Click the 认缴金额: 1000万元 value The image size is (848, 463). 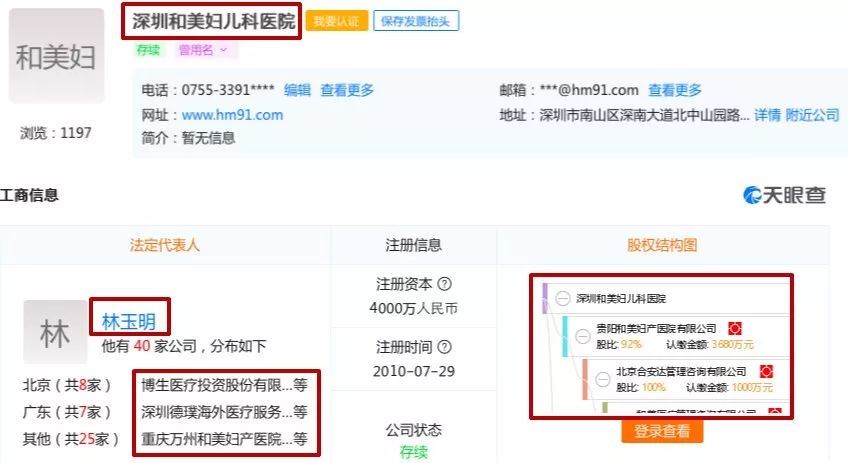pyautogui.click(x=730, y=388)
